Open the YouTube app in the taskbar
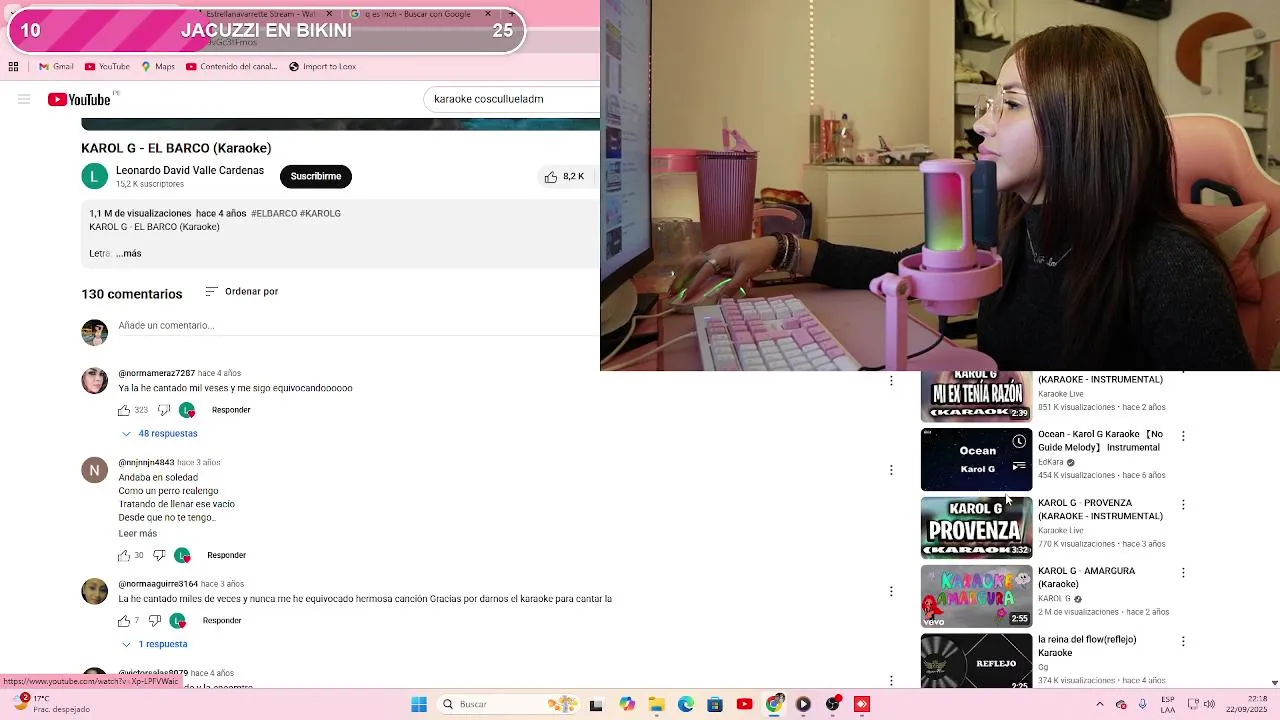Image resolution: width=1280 pixels, height=720 pixels. (744, 704)
